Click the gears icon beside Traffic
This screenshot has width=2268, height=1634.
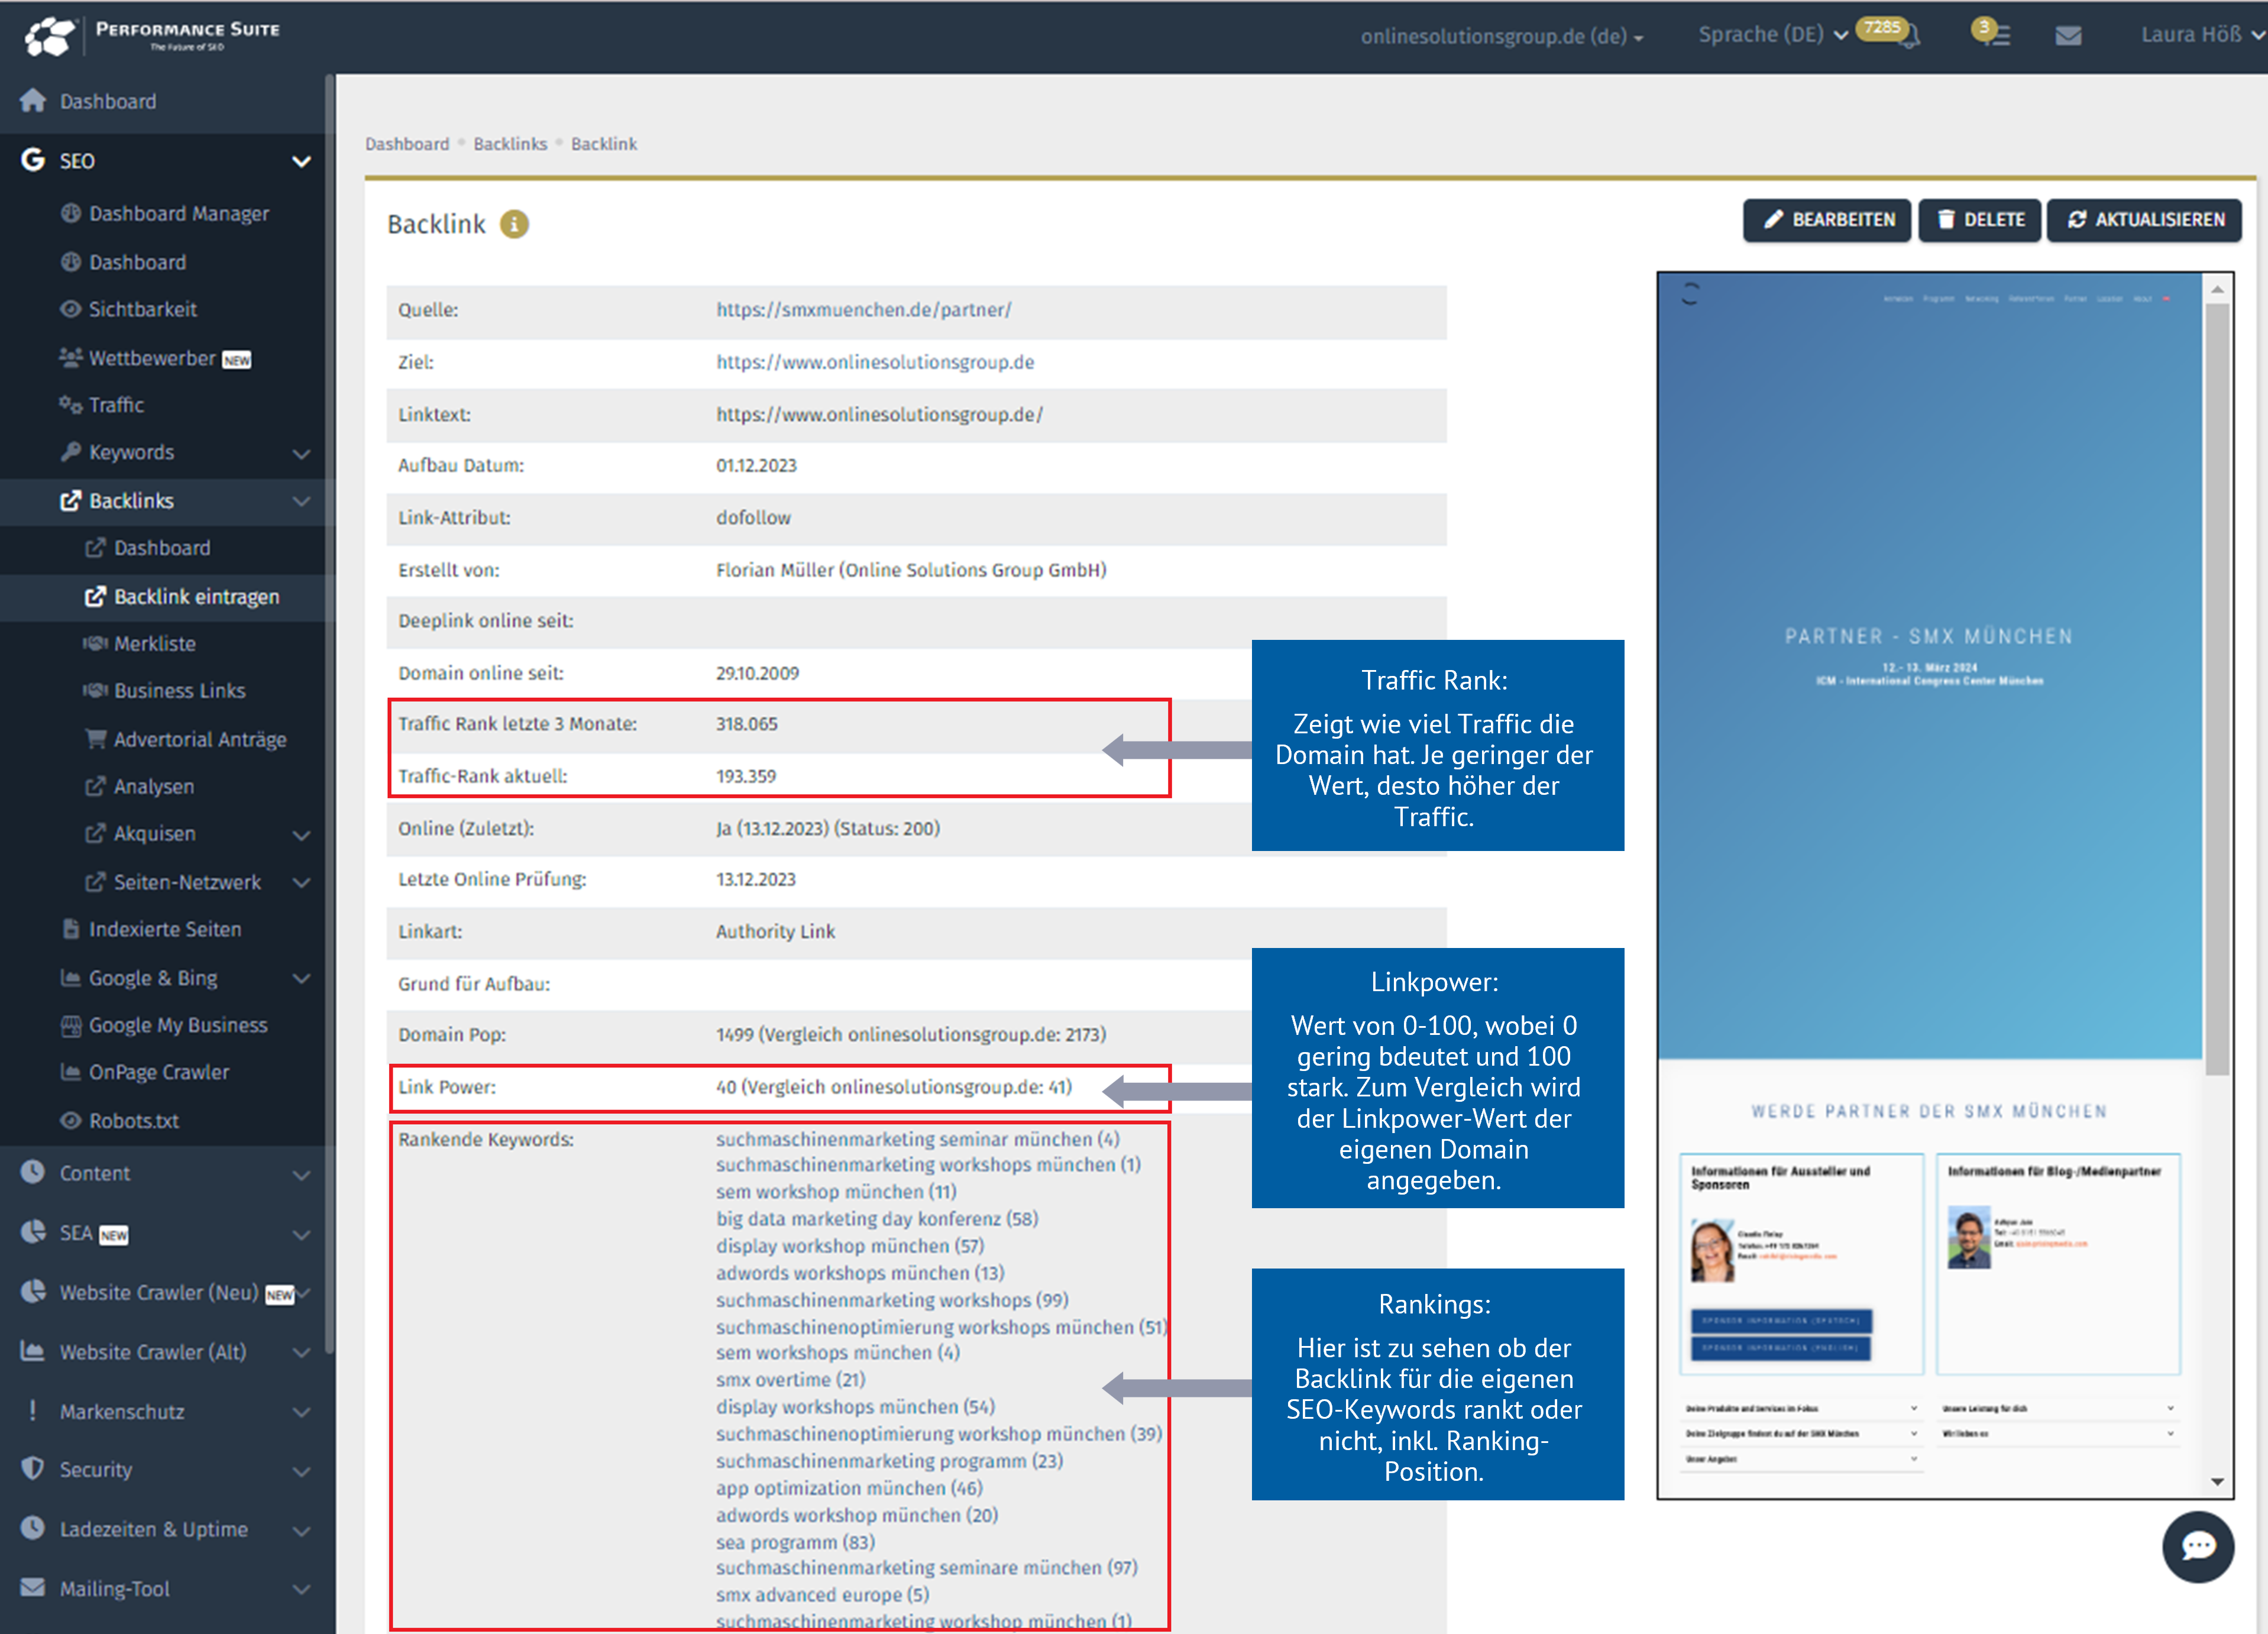tap(70, 405)
